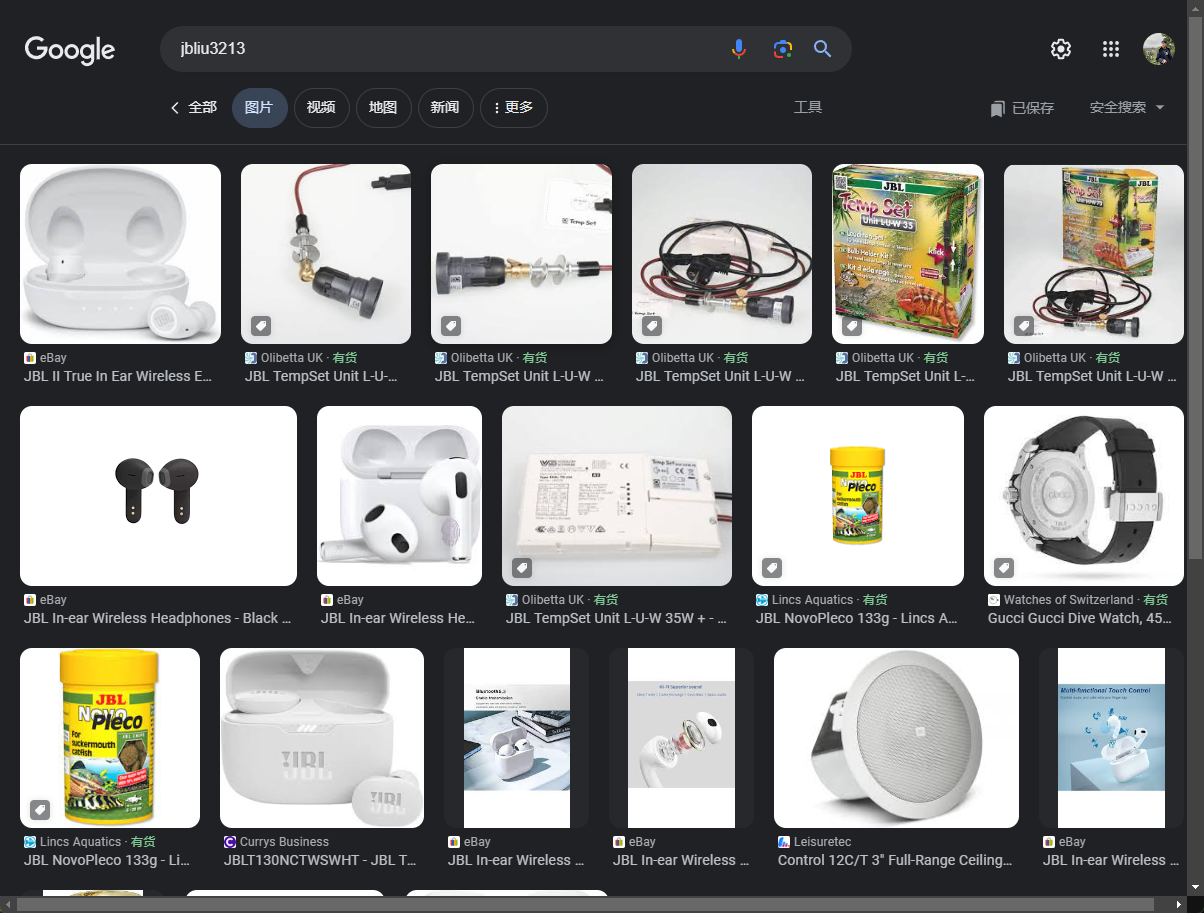Open Google Lens image search
The image size is (1204, 913).
782,49
